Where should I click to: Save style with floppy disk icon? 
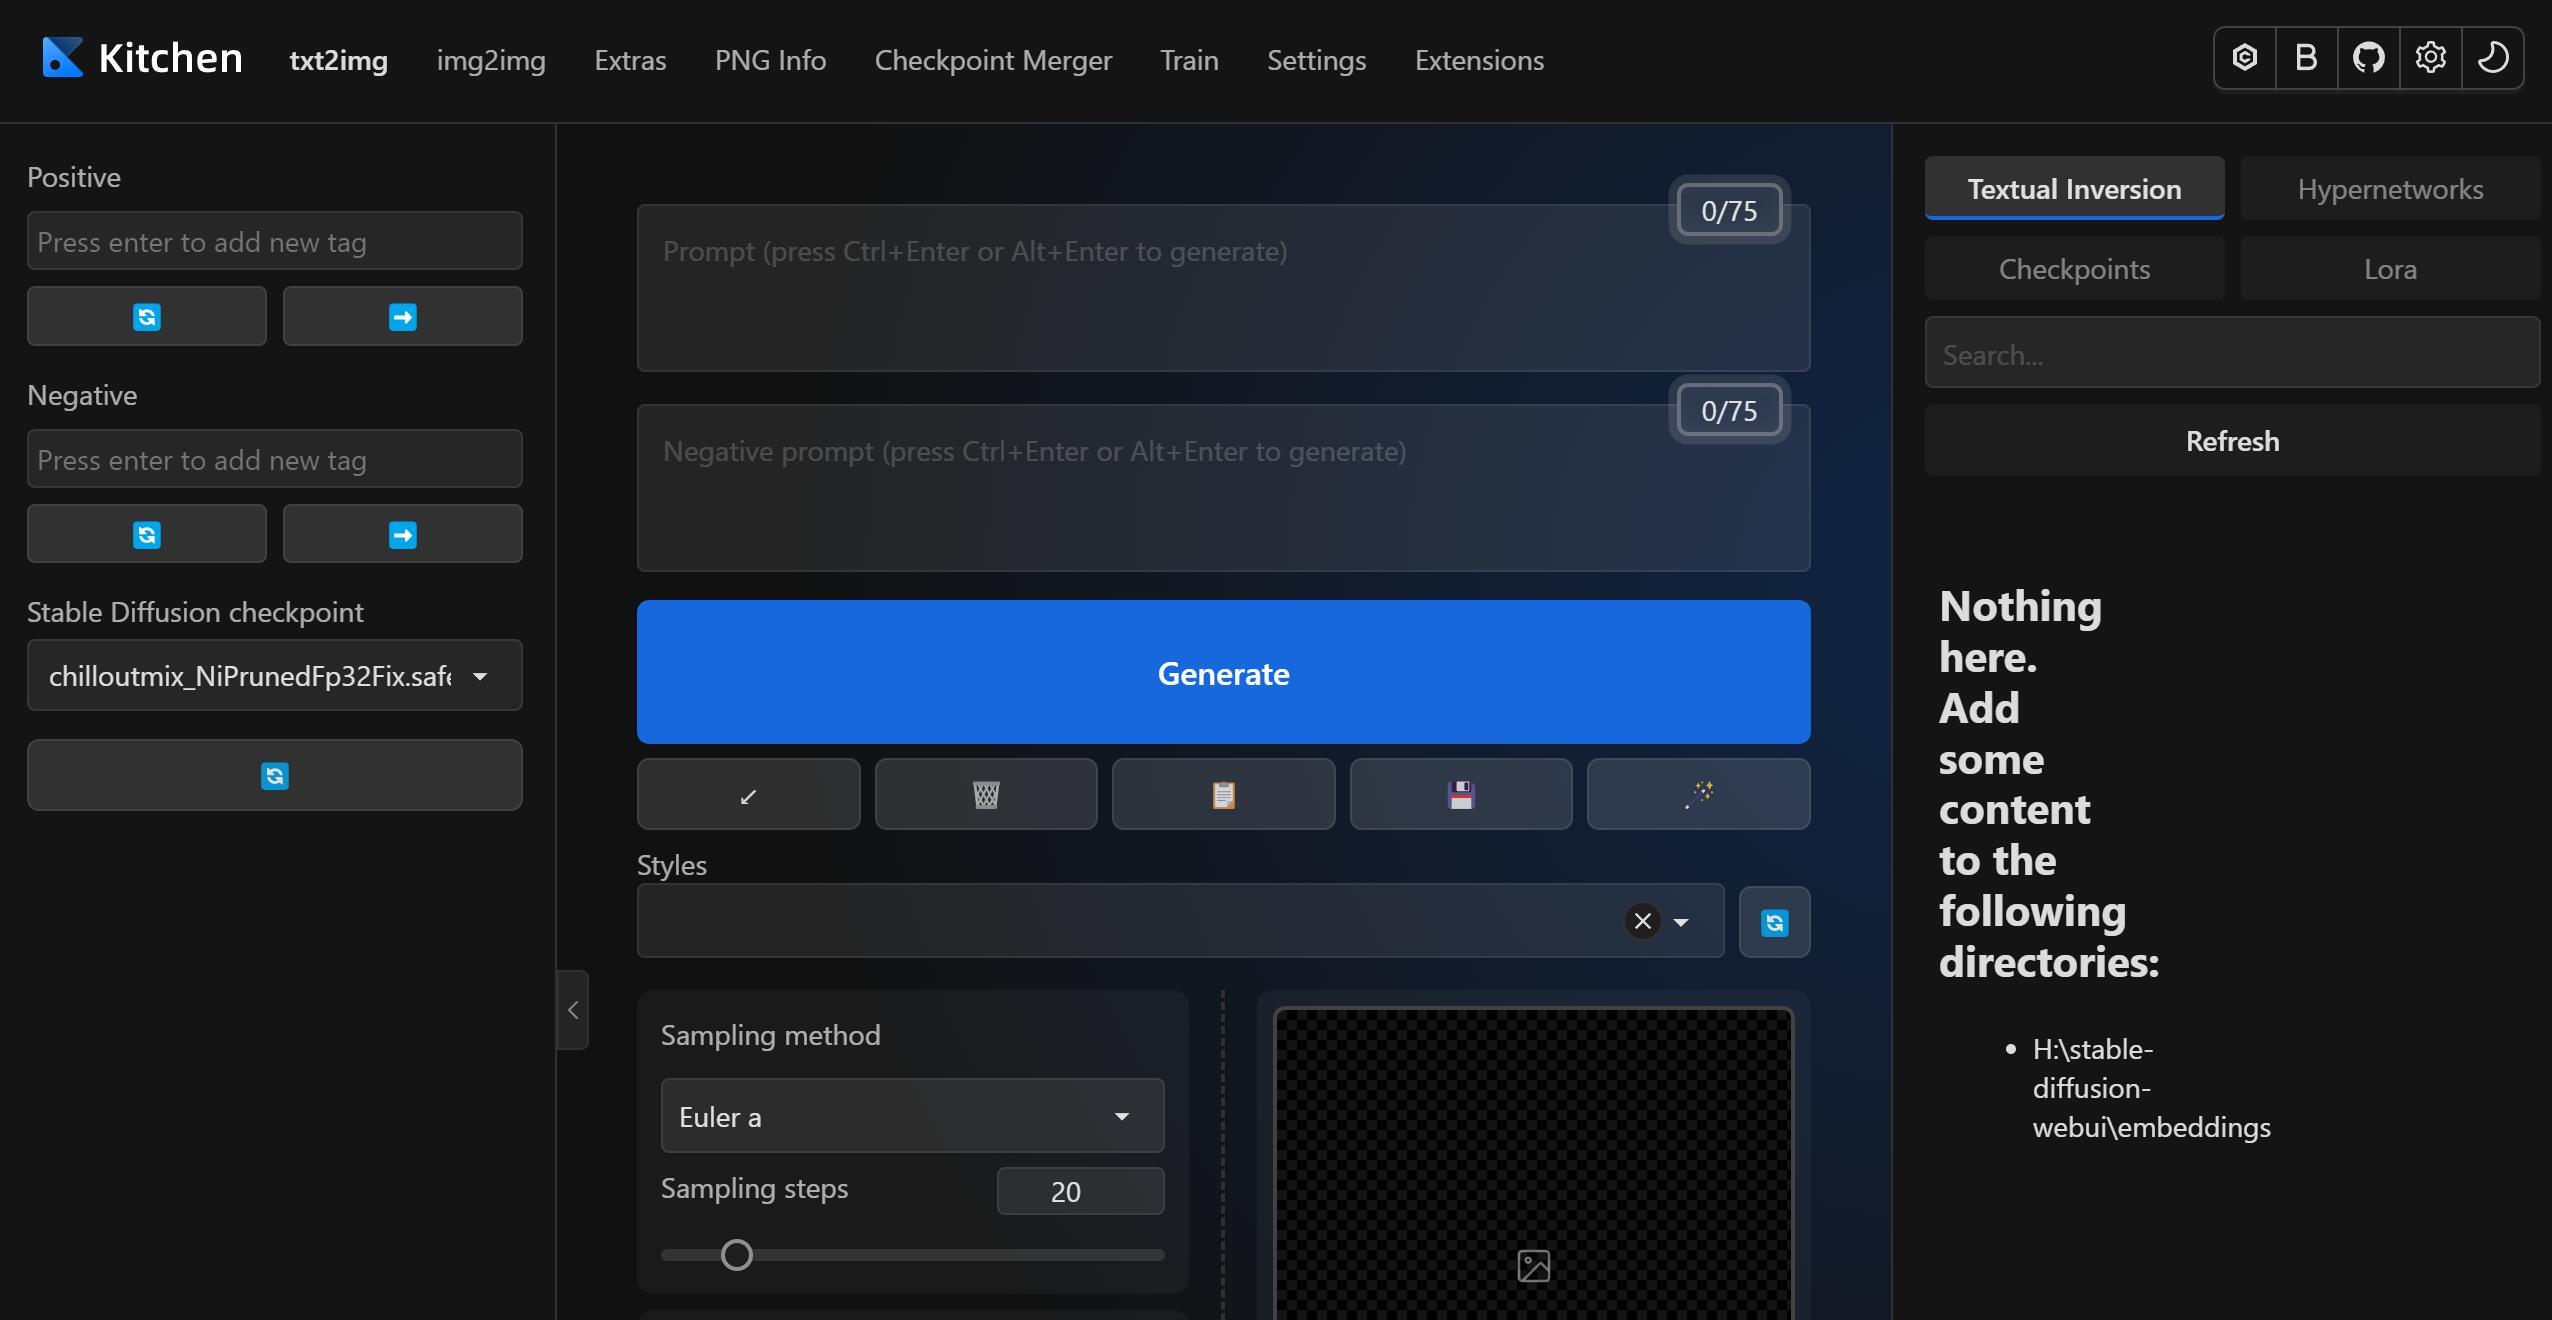click(1461, 795)
